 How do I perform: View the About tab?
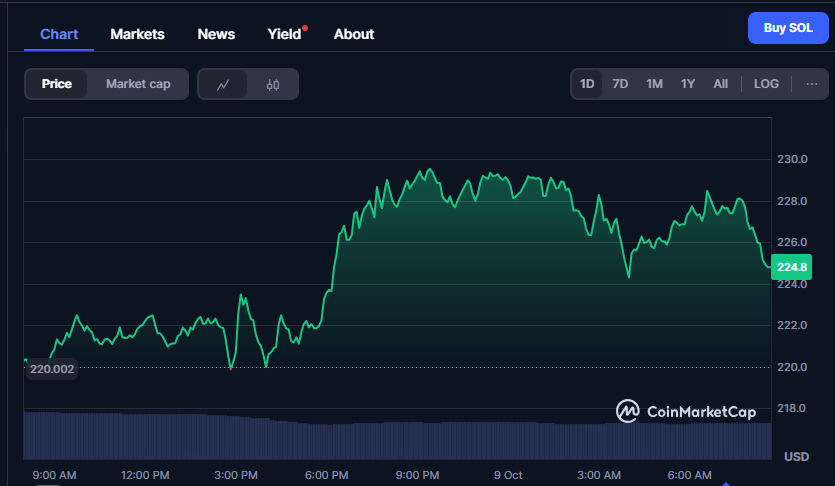pyautogui.click(x=354, y=34)
